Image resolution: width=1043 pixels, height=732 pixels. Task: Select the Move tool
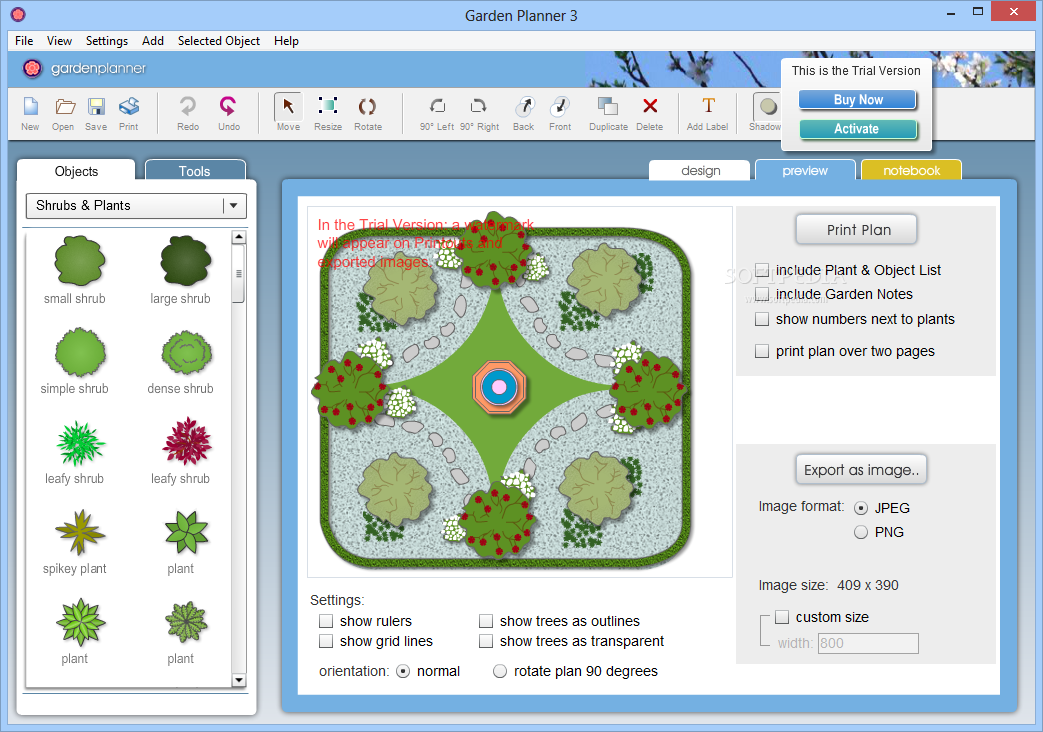[x=288, y=112]
